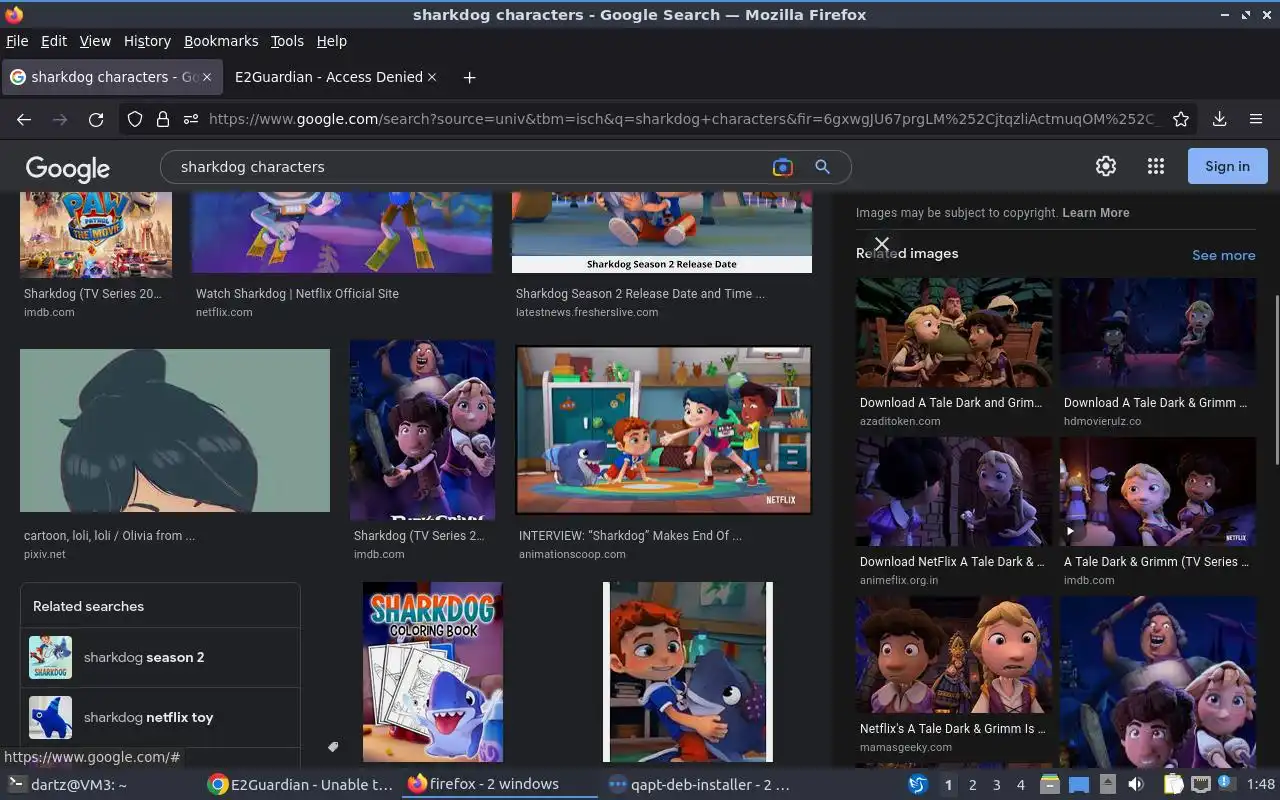Image resolution: width=1280 pixels, height=800 pixels.
Task: Open the File menu
Action: (17, 41)
